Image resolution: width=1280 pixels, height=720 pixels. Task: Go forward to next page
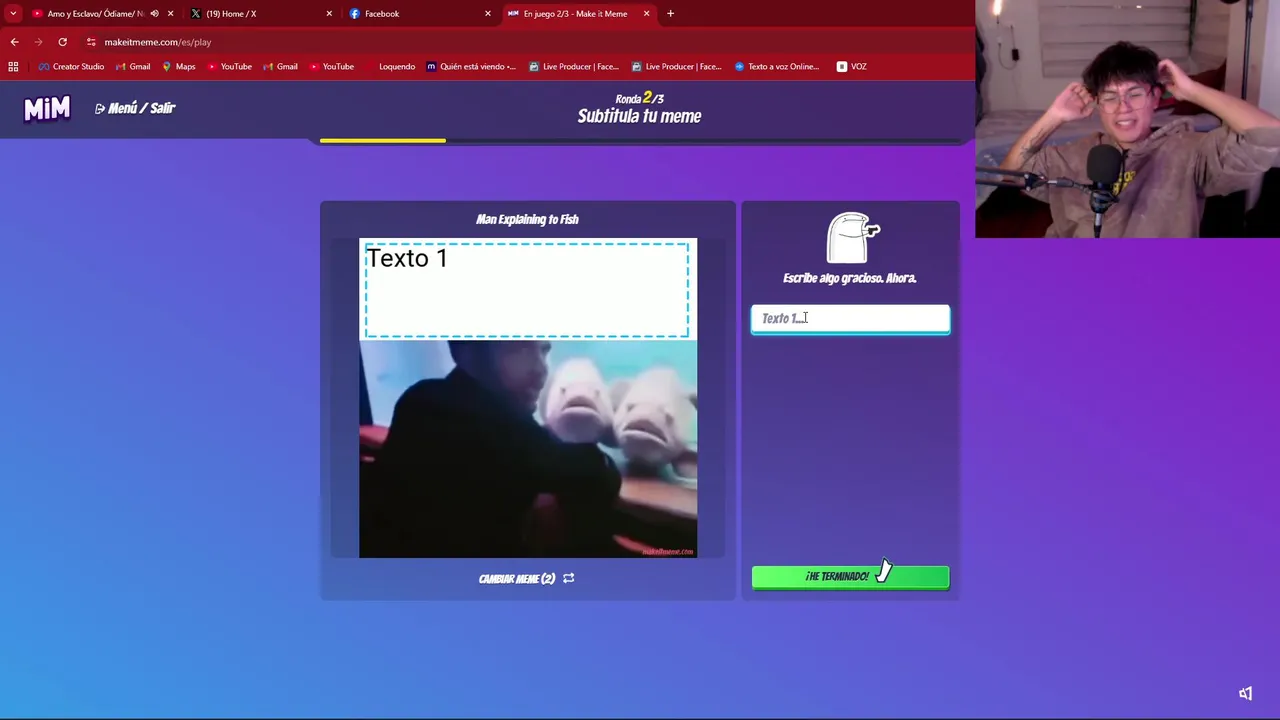38,42
